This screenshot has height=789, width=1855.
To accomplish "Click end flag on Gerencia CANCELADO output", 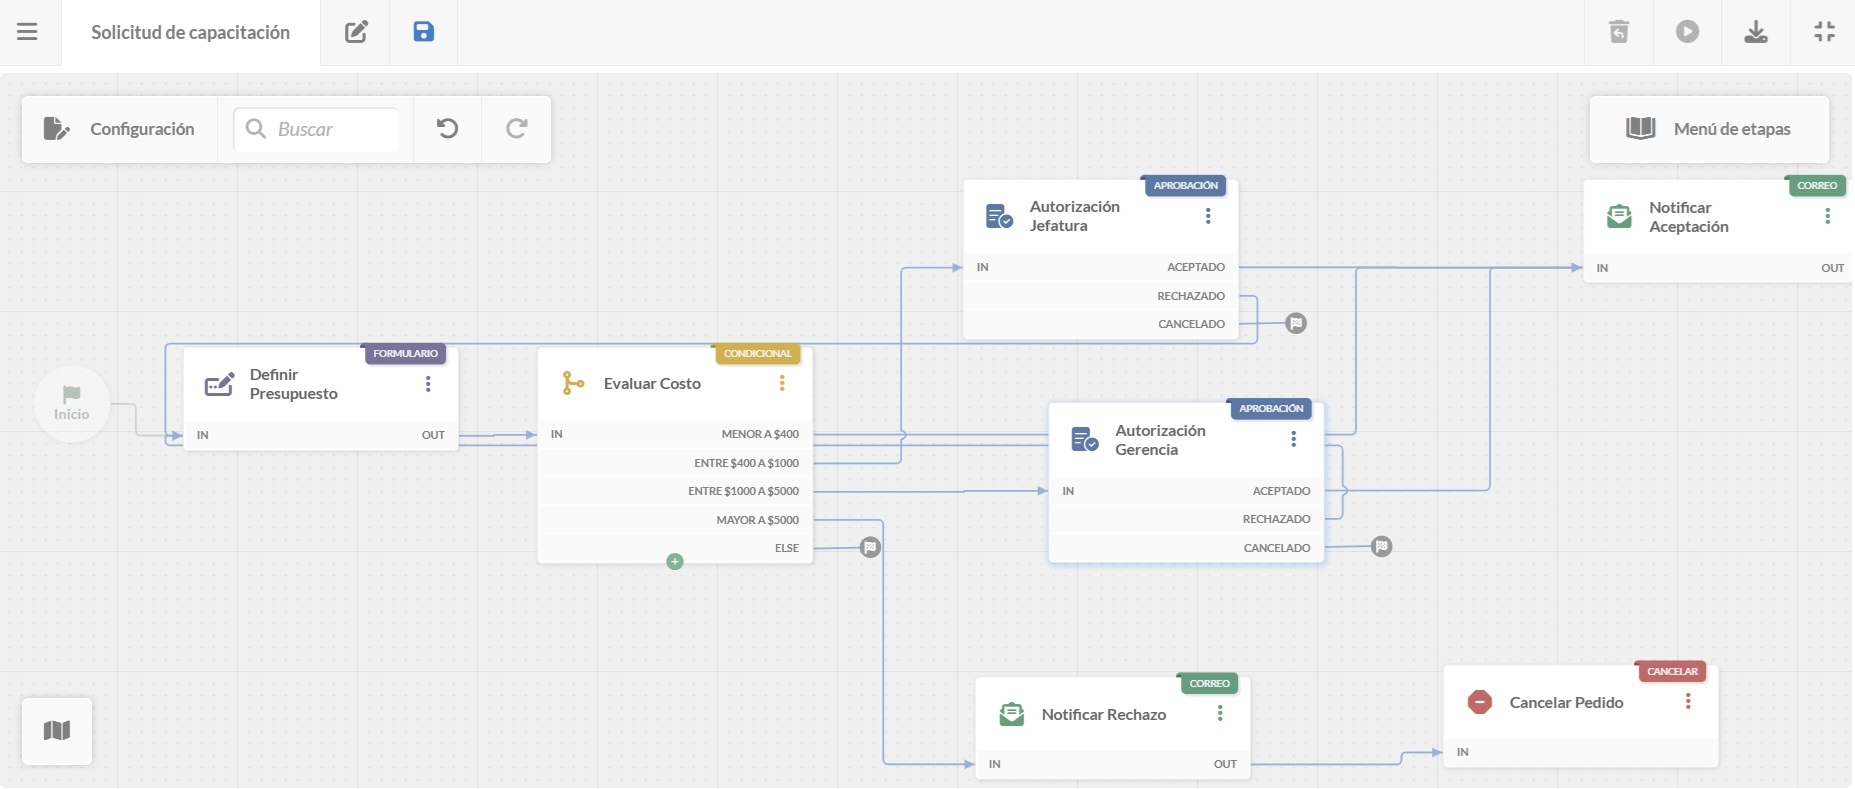I will (1381, 546).
